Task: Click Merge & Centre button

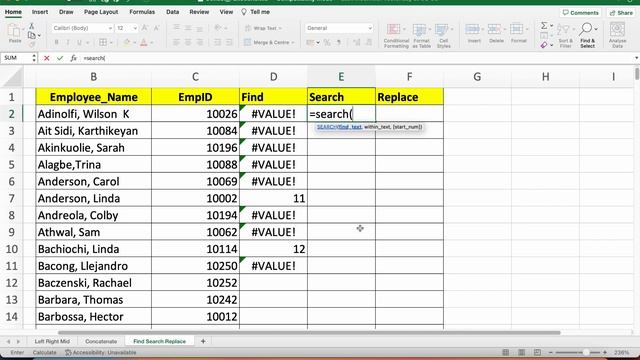Action: click(x=269, y=42)
